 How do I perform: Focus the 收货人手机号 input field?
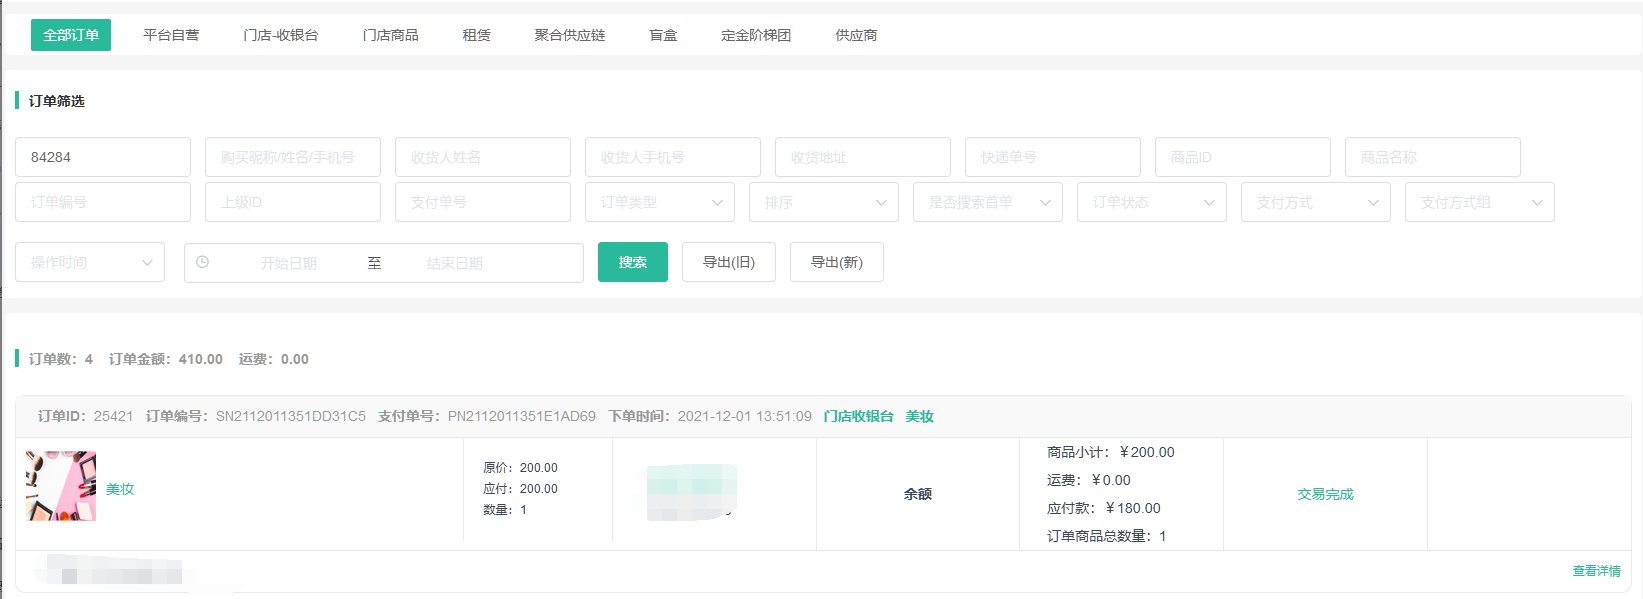[672, 157]
